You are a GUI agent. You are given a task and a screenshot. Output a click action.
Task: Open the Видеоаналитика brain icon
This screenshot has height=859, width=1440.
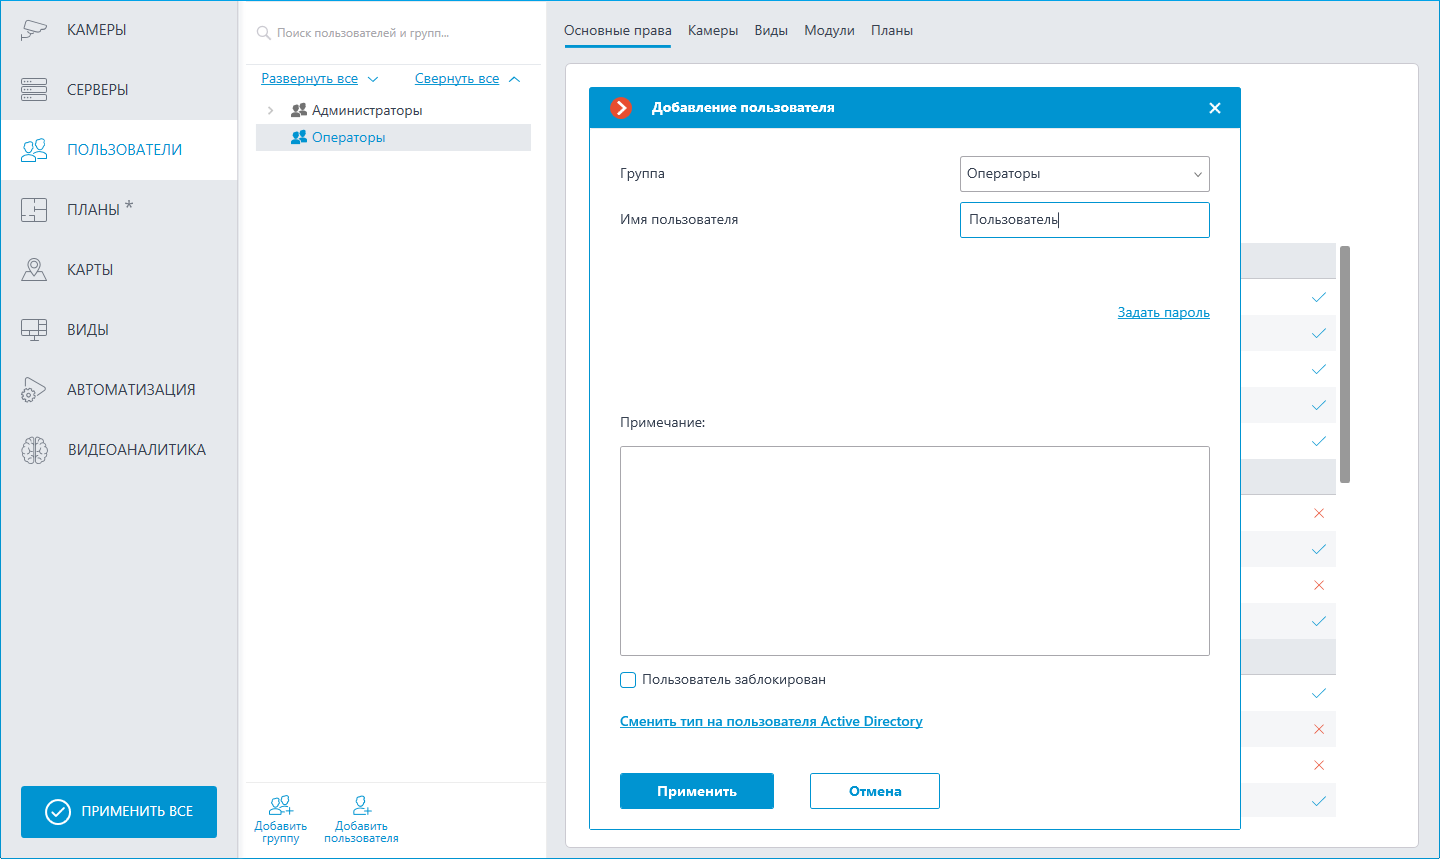pos(34,450)
